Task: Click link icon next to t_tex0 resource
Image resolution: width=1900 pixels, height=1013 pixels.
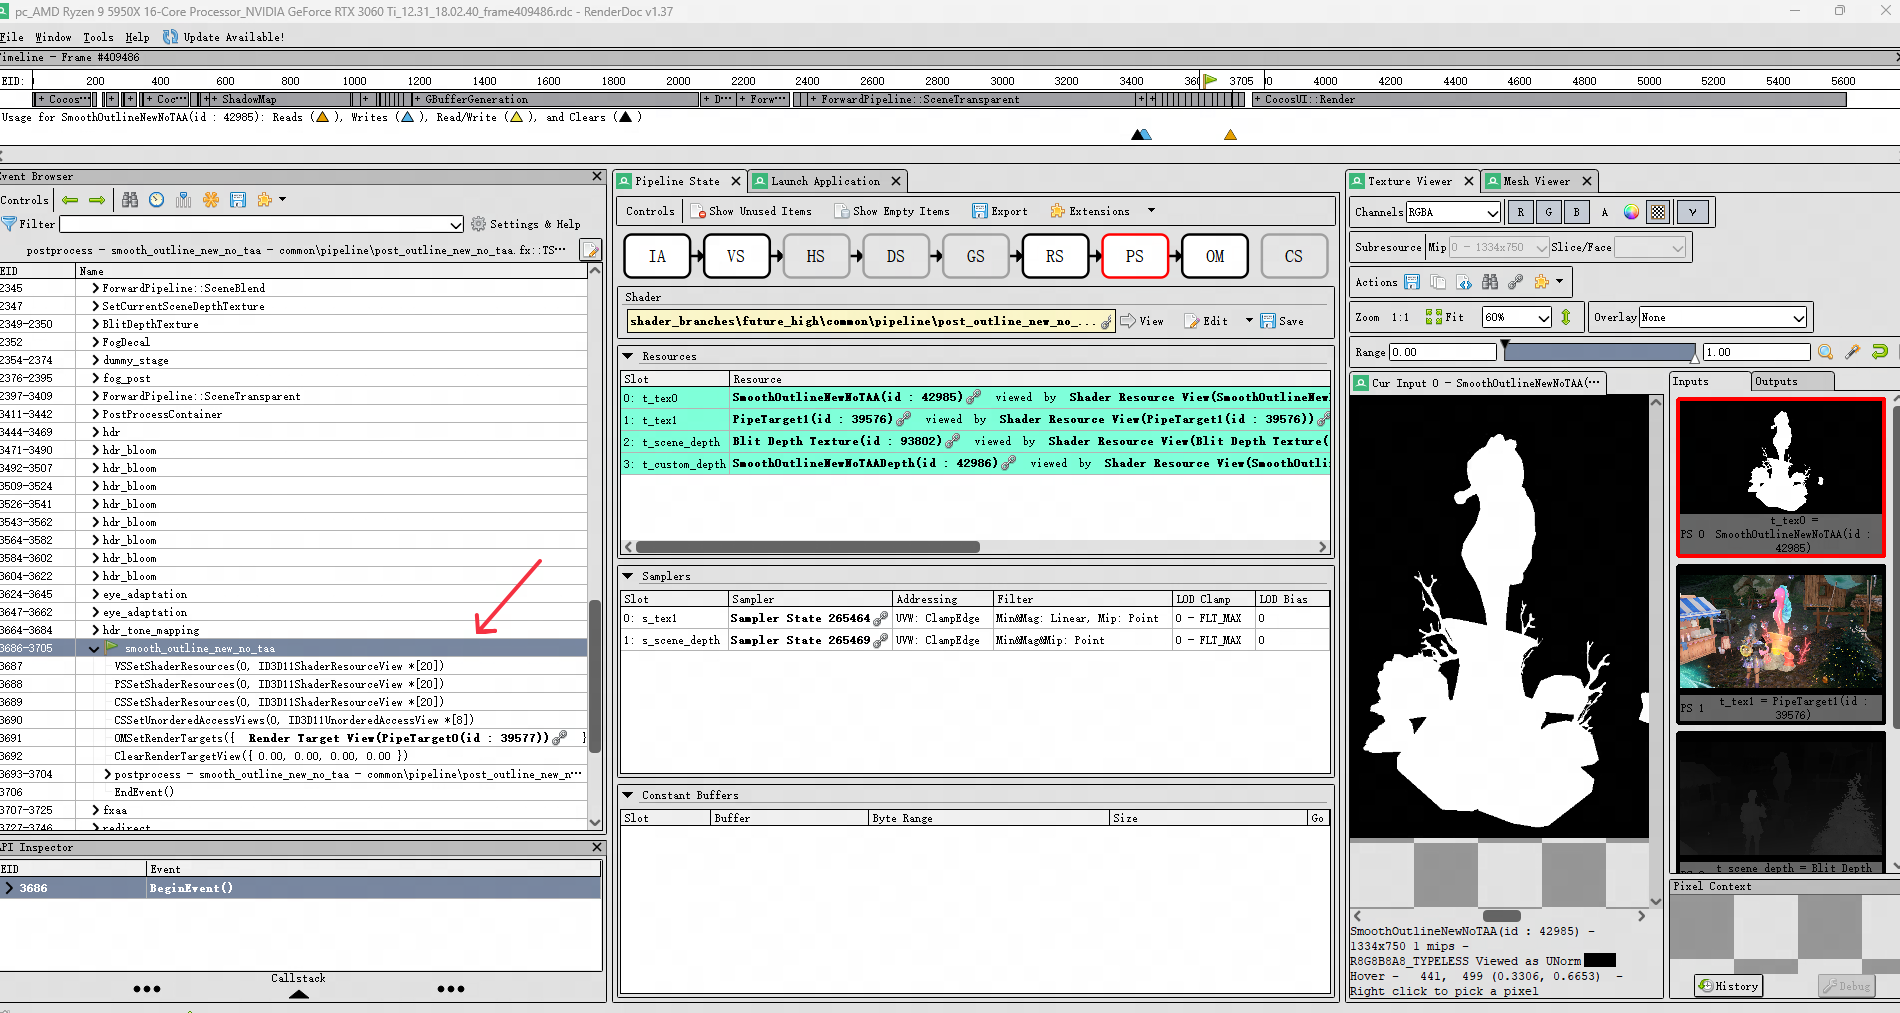Action: point(973,397)
